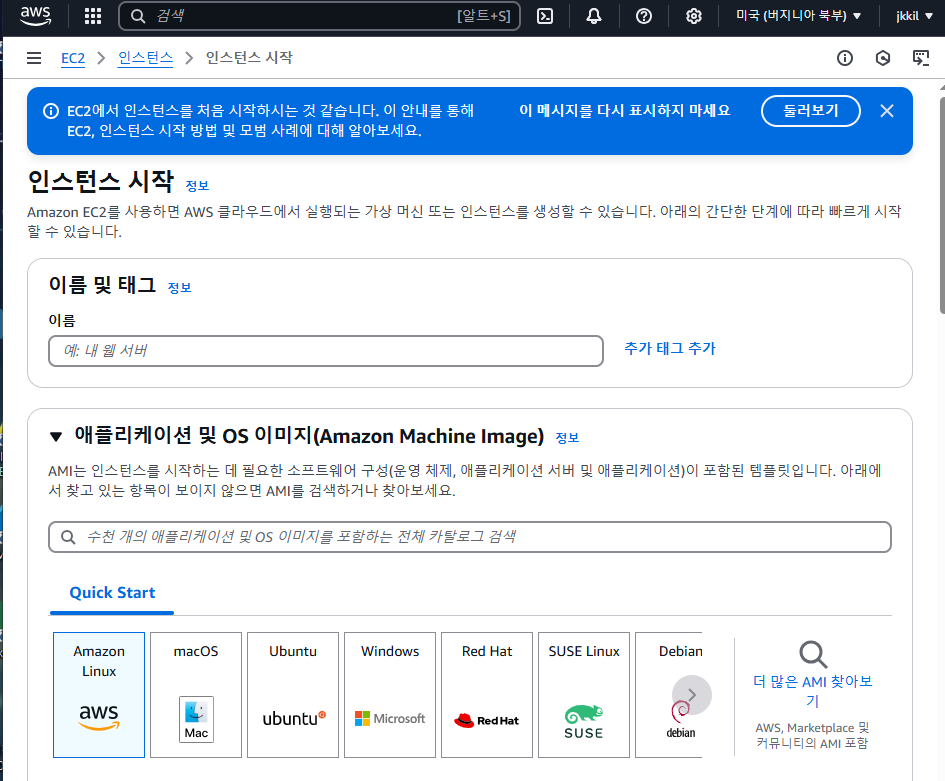Open the help question mark icon
This screenshot has width=945, height=781.
click(644, 16)
